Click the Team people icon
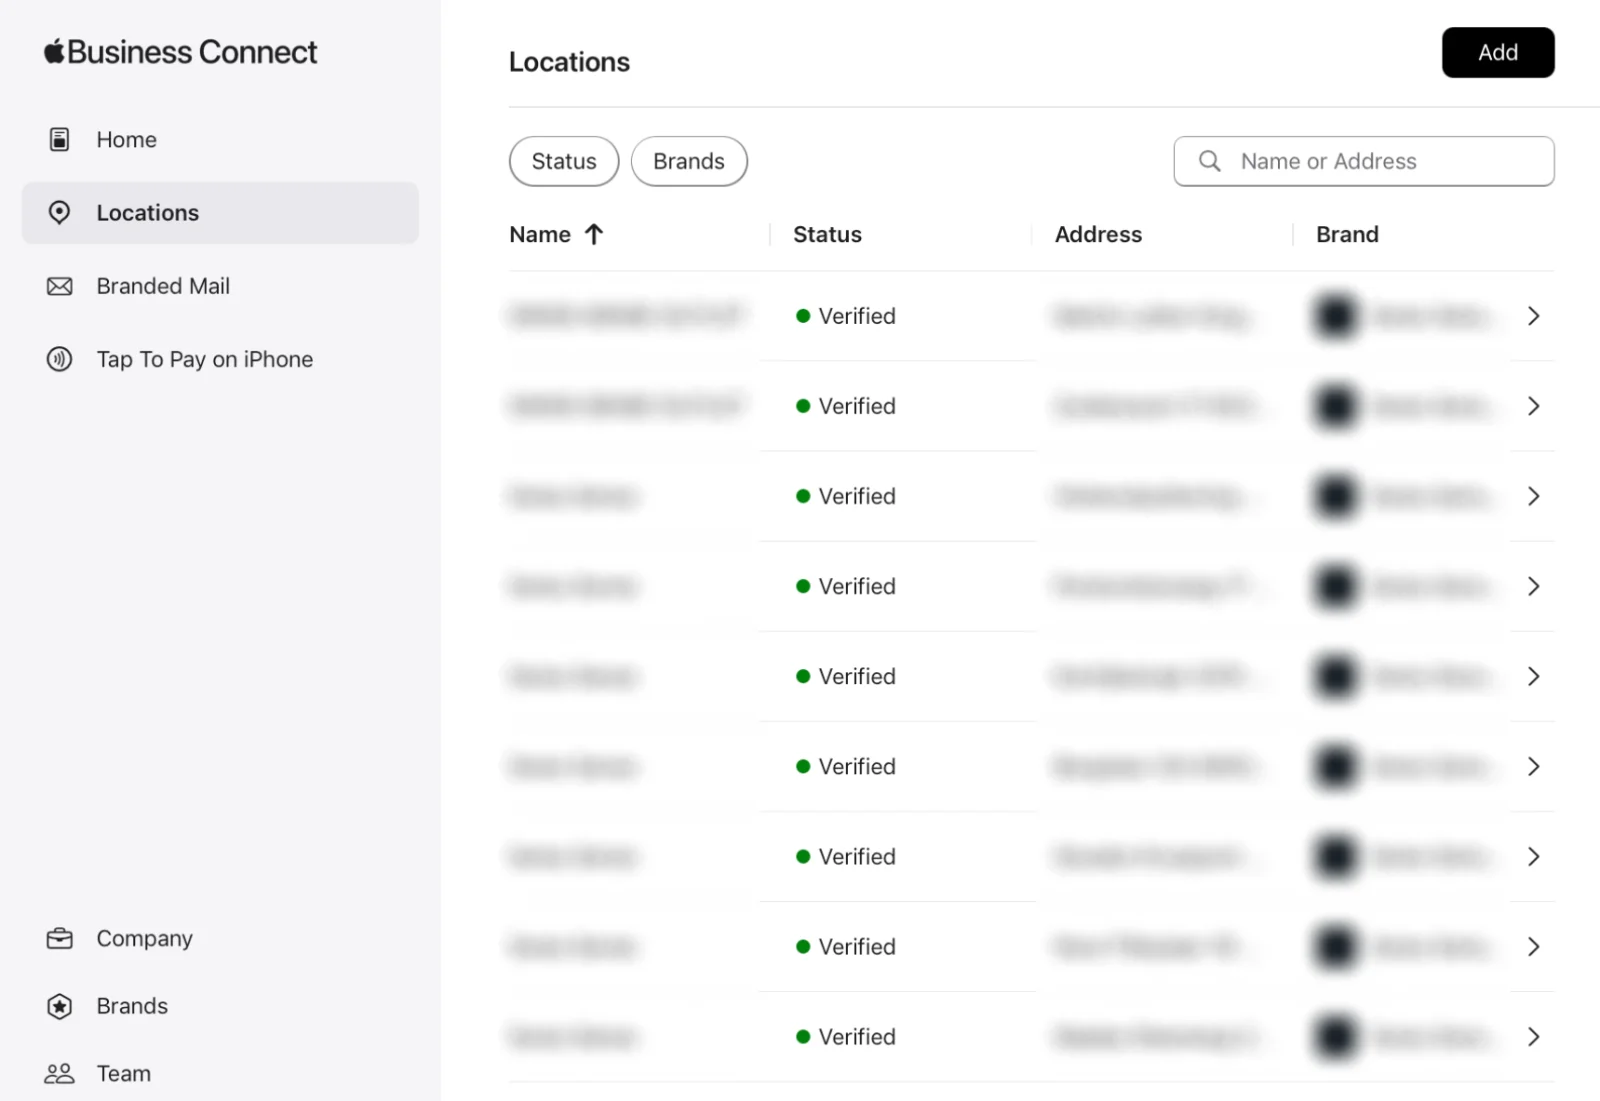This screenshot has width=1600, height=1101. 59,1072
